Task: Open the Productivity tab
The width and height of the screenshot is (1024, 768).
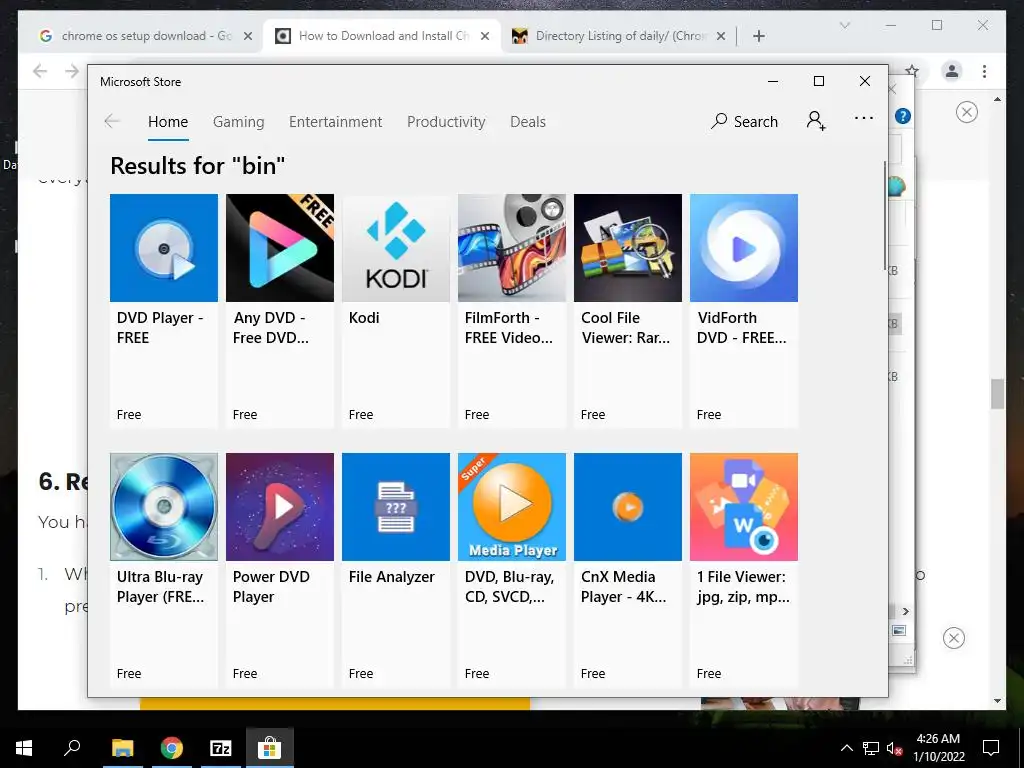Action: [x=446, y=122]
